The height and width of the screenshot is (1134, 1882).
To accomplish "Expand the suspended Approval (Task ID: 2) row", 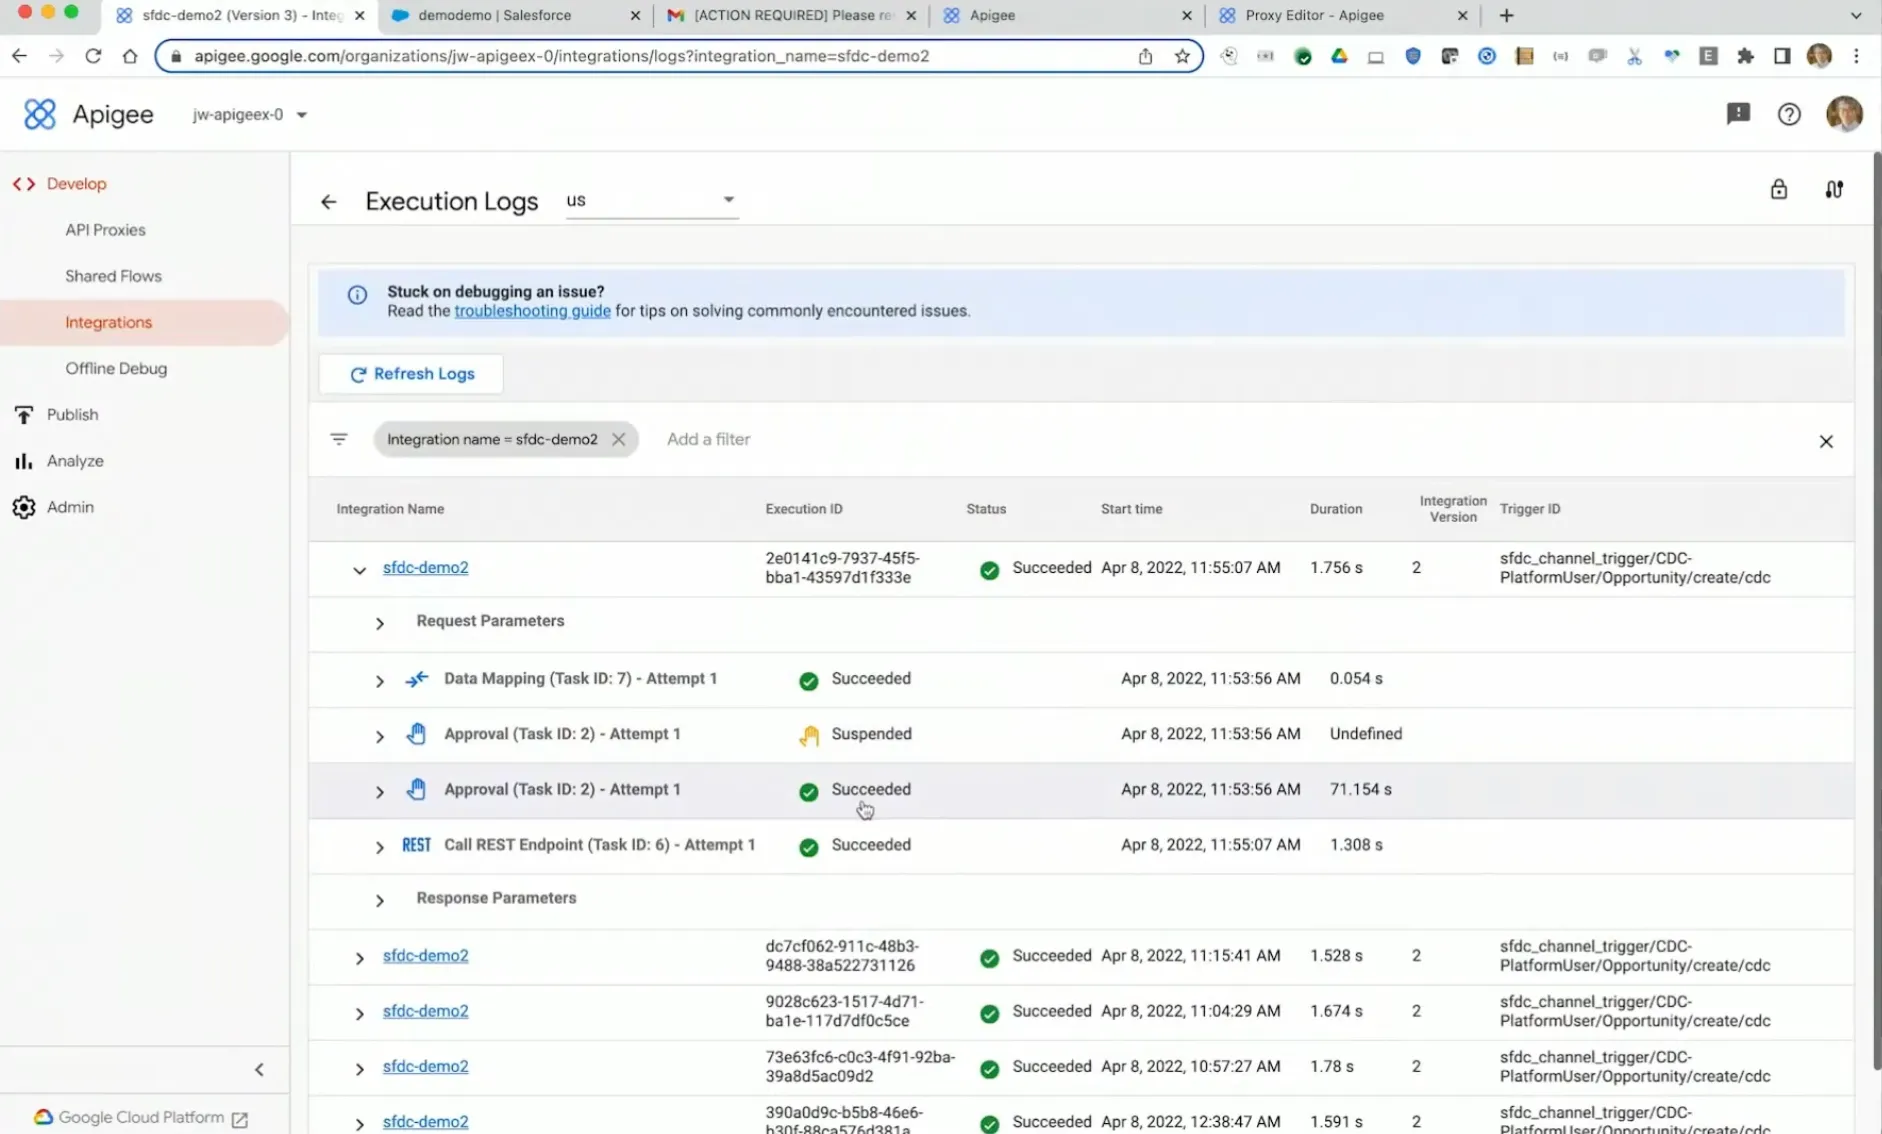I will pyautogui.click(x=379, y=736).
